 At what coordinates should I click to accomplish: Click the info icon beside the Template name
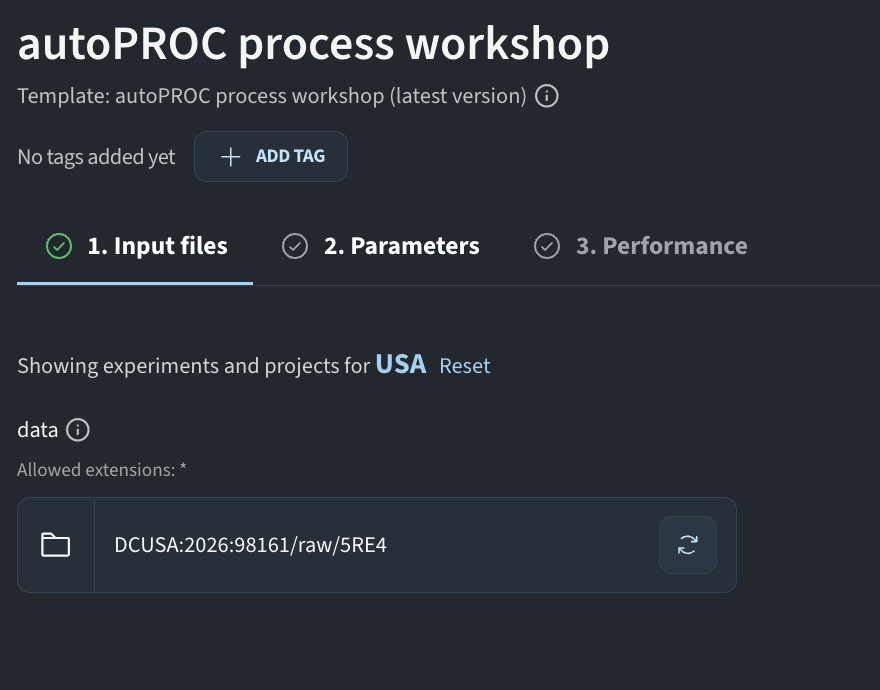546,96
